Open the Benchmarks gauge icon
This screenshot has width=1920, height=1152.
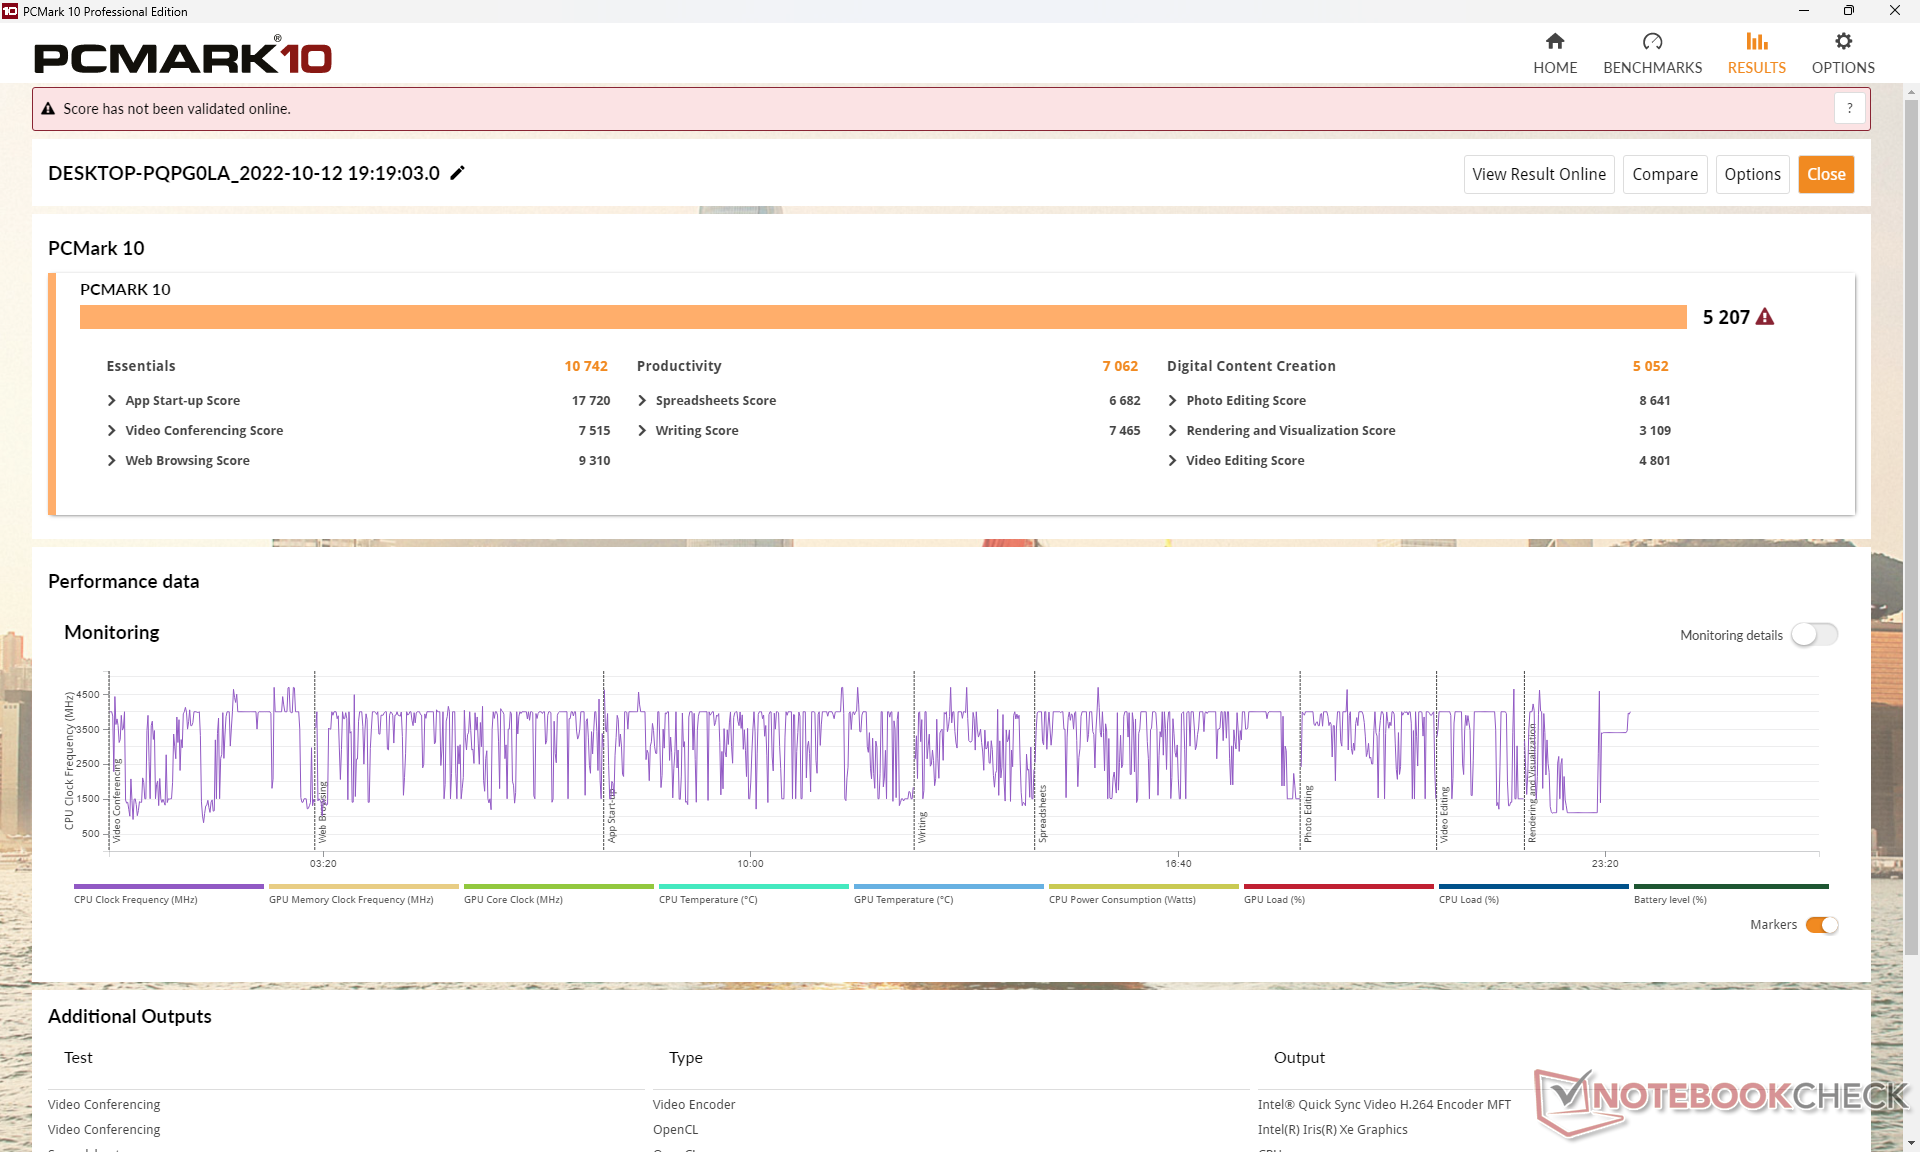coord(1652,41)
